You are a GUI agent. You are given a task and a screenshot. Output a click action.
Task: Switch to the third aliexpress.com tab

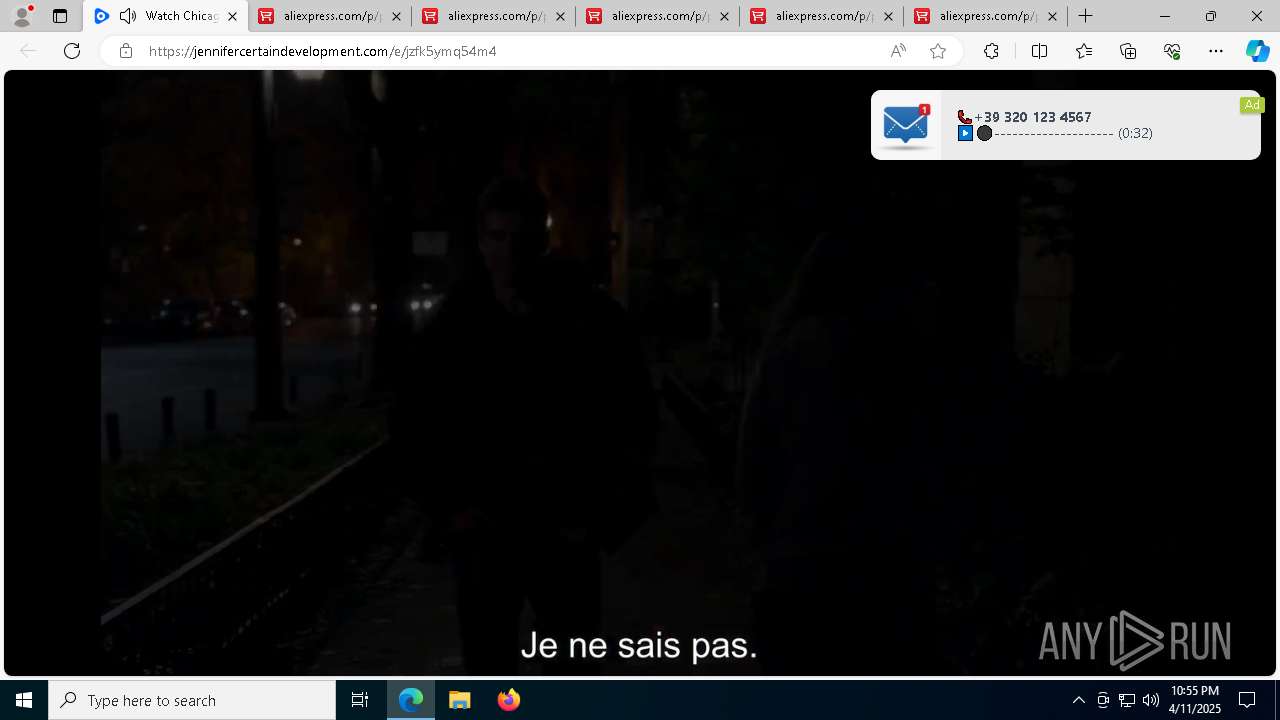coord(658,16)
